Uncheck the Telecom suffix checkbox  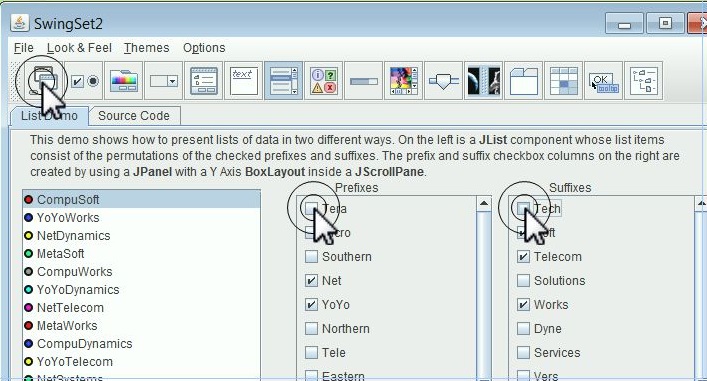[x=523, y=257]
